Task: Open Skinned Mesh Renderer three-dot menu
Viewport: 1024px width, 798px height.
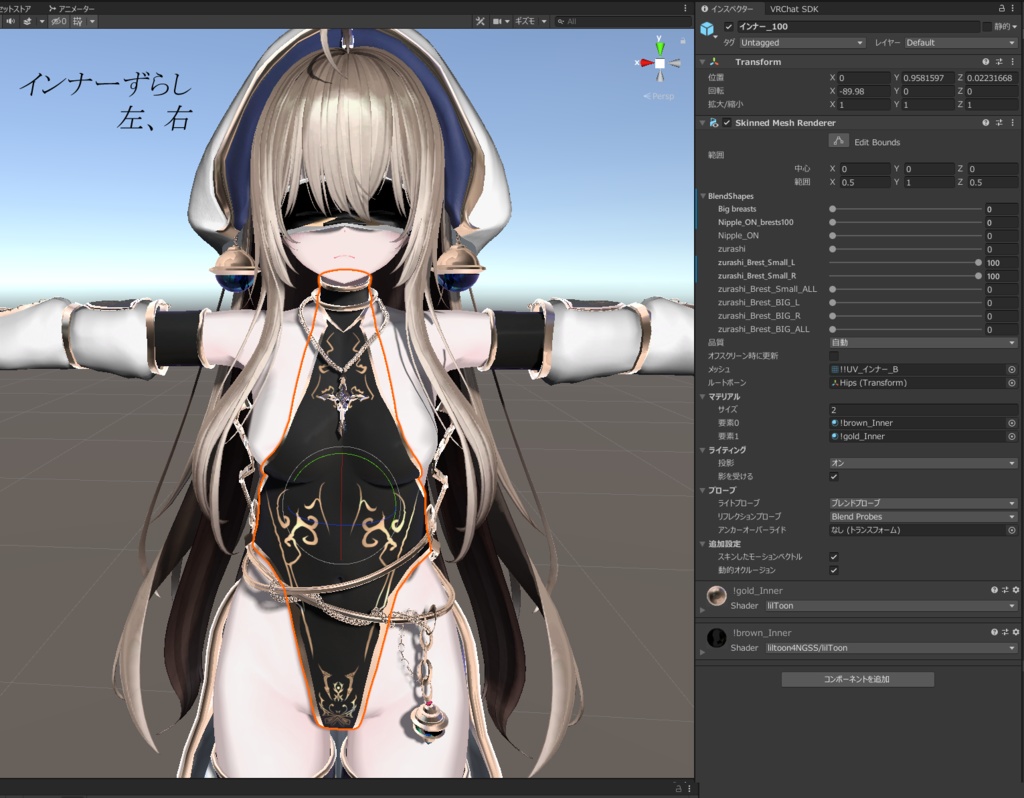Action: coord(1013,122)
